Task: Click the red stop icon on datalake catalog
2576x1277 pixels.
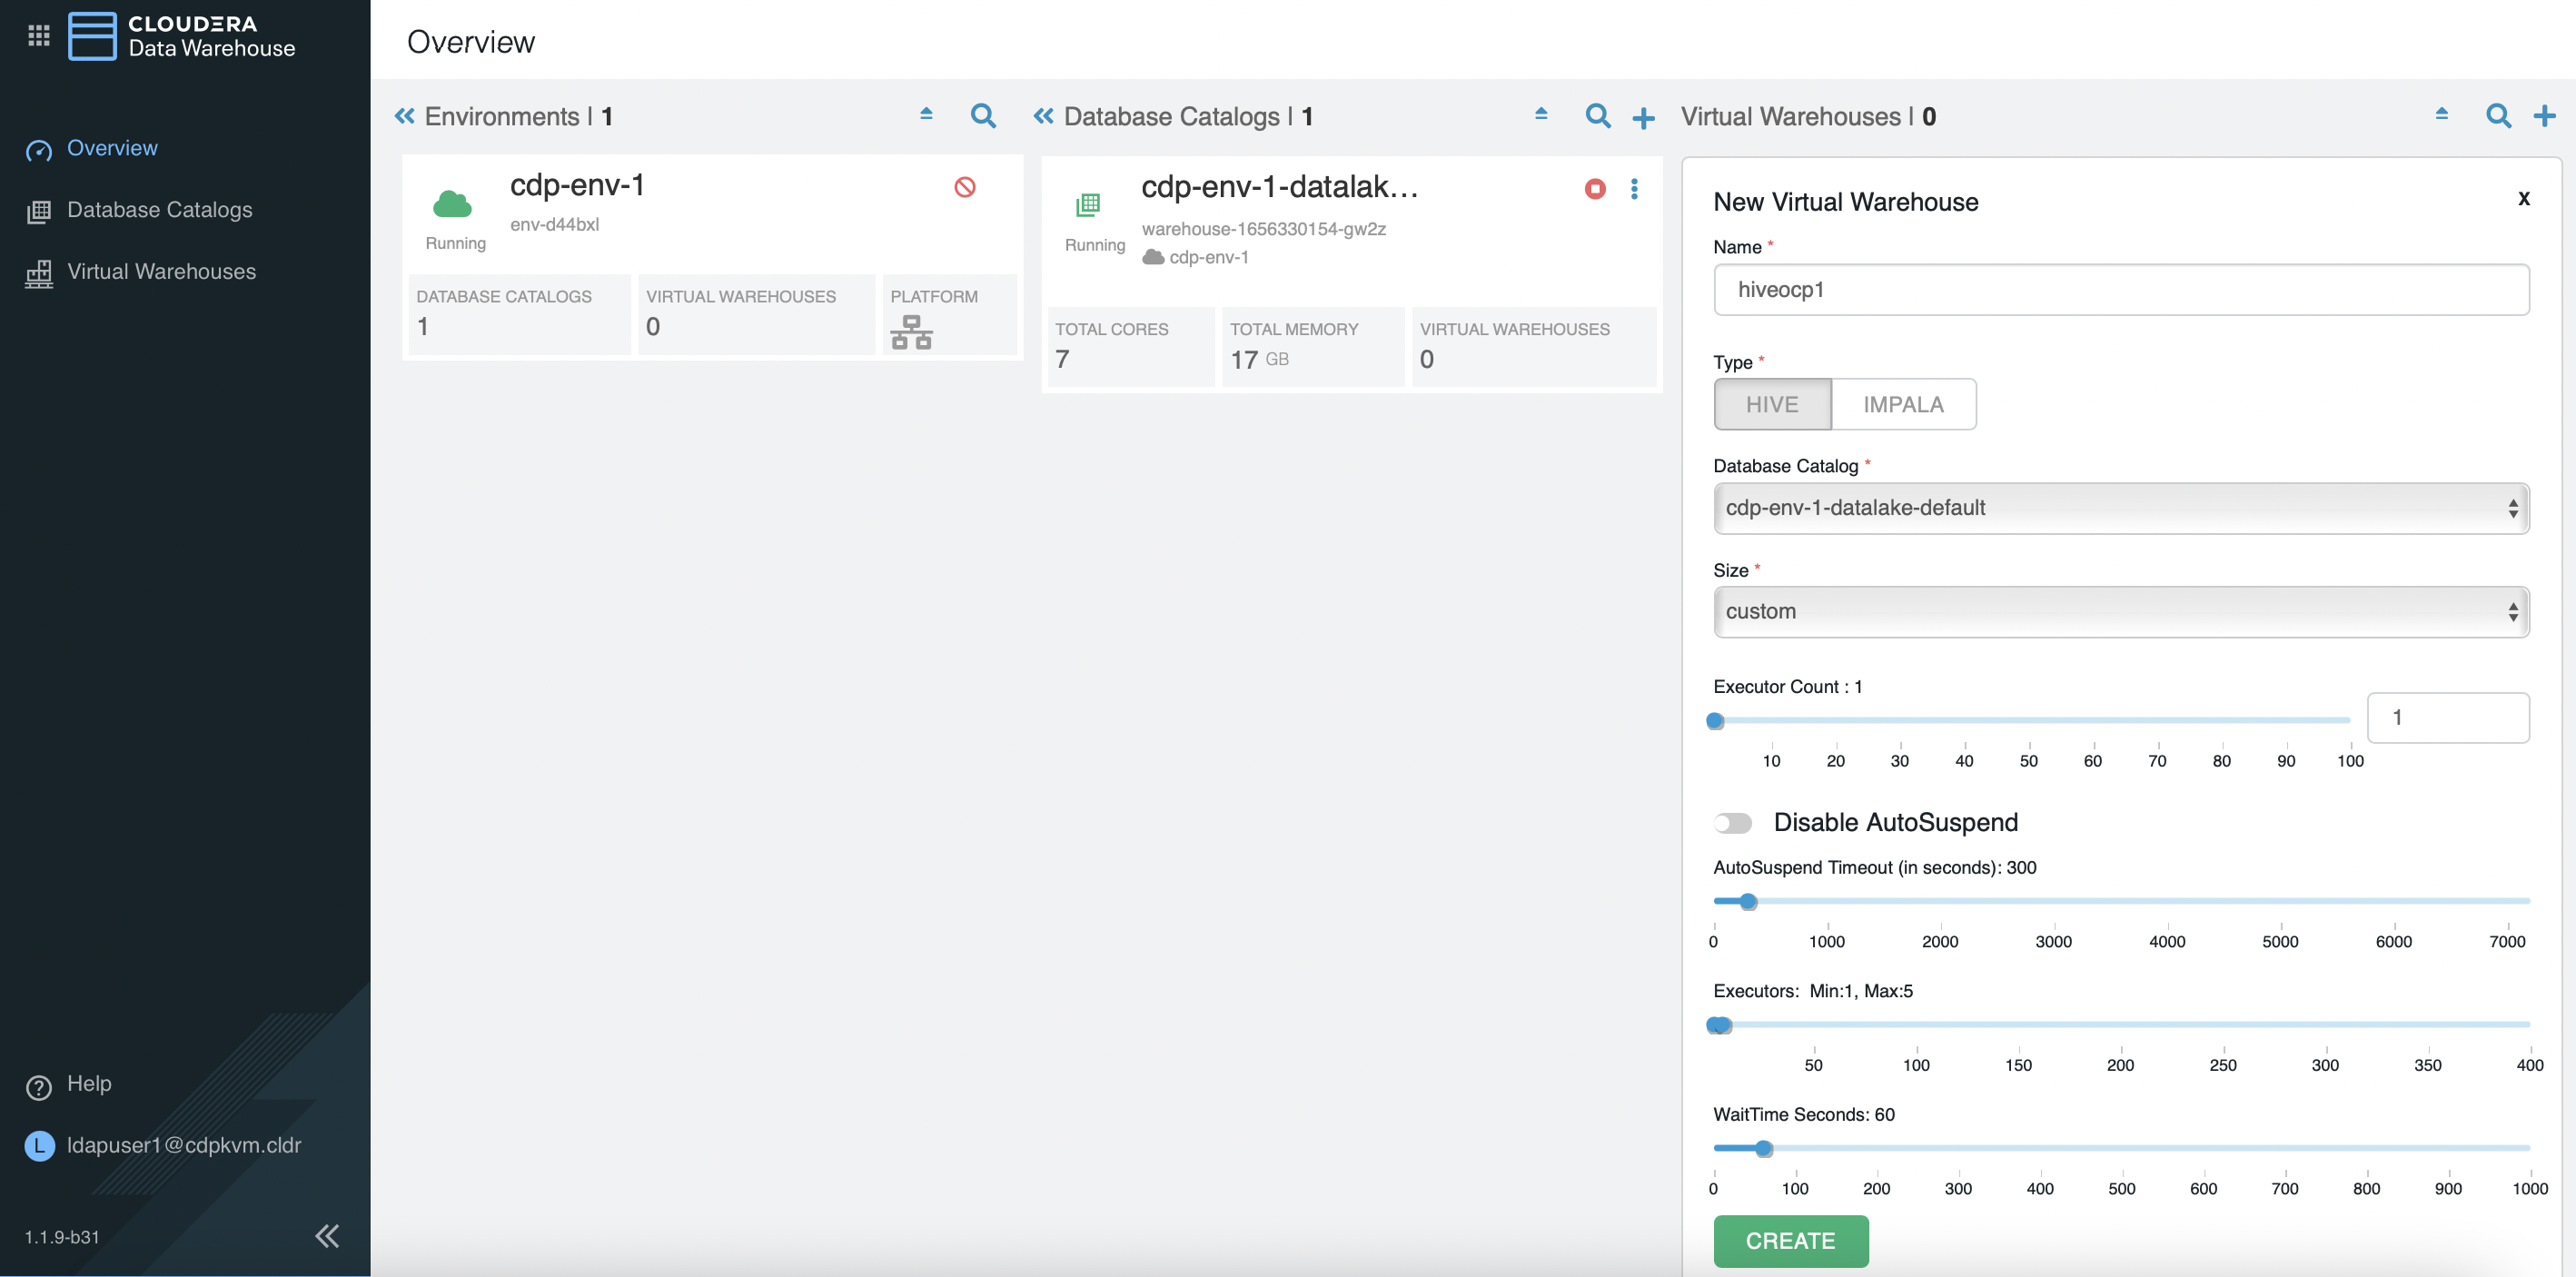Action: [x=1594, y=188]
